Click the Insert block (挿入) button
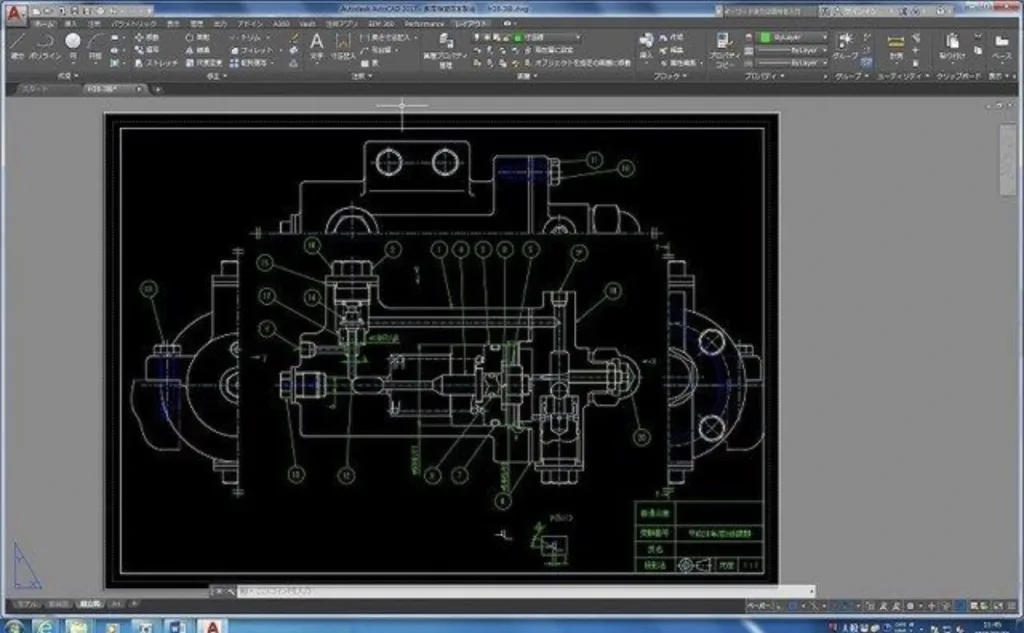 (x=646, y=46)
